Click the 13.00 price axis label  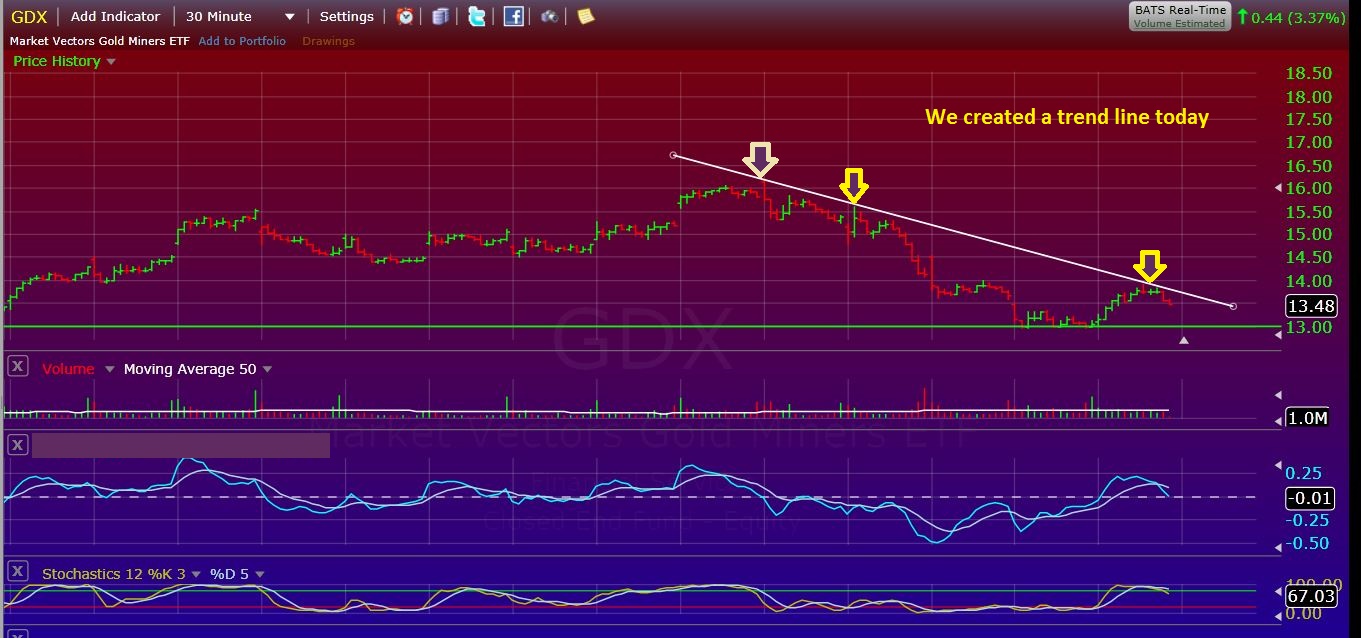pyautogui.click(x=1309, y=327)
